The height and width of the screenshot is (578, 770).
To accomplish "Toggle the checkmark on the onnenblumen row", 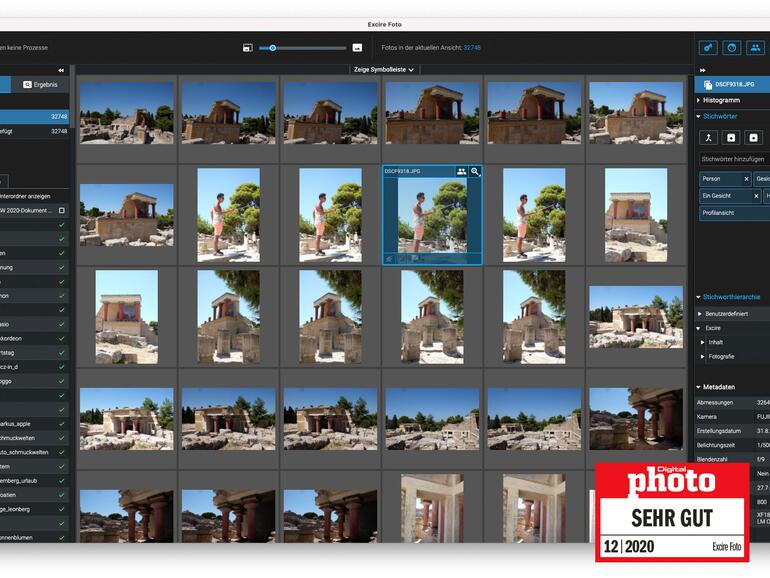I will pyautogui.click(x=61, y=537).
